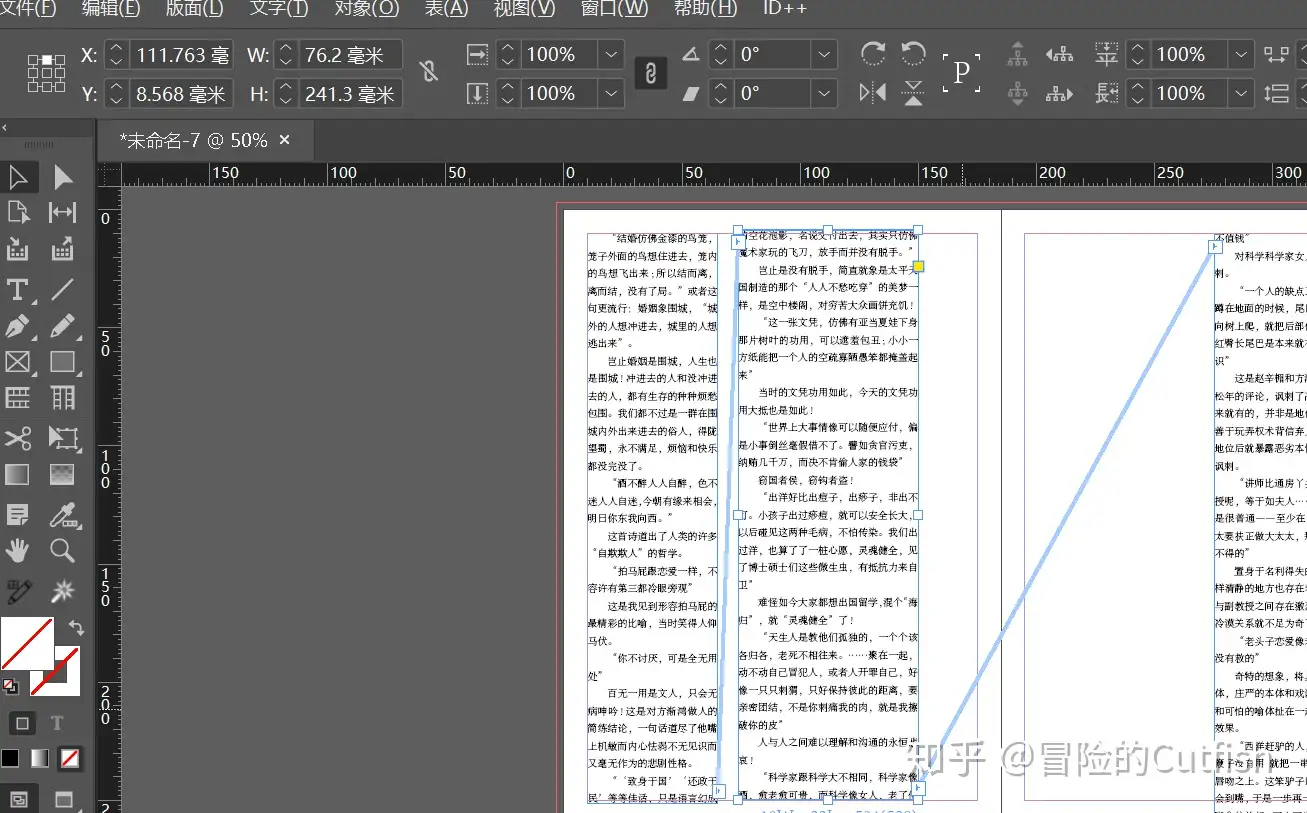Click the select container icon
1307x813 pixels.
1017,54
